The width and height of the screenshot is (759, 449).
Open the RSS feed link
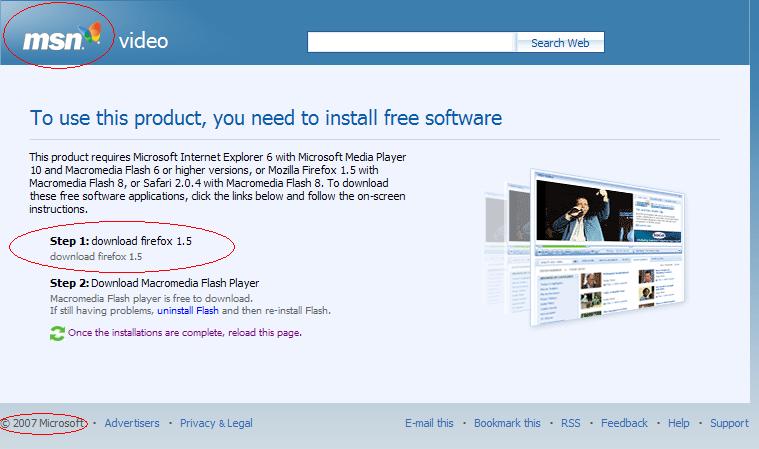[x=570, y=423]
